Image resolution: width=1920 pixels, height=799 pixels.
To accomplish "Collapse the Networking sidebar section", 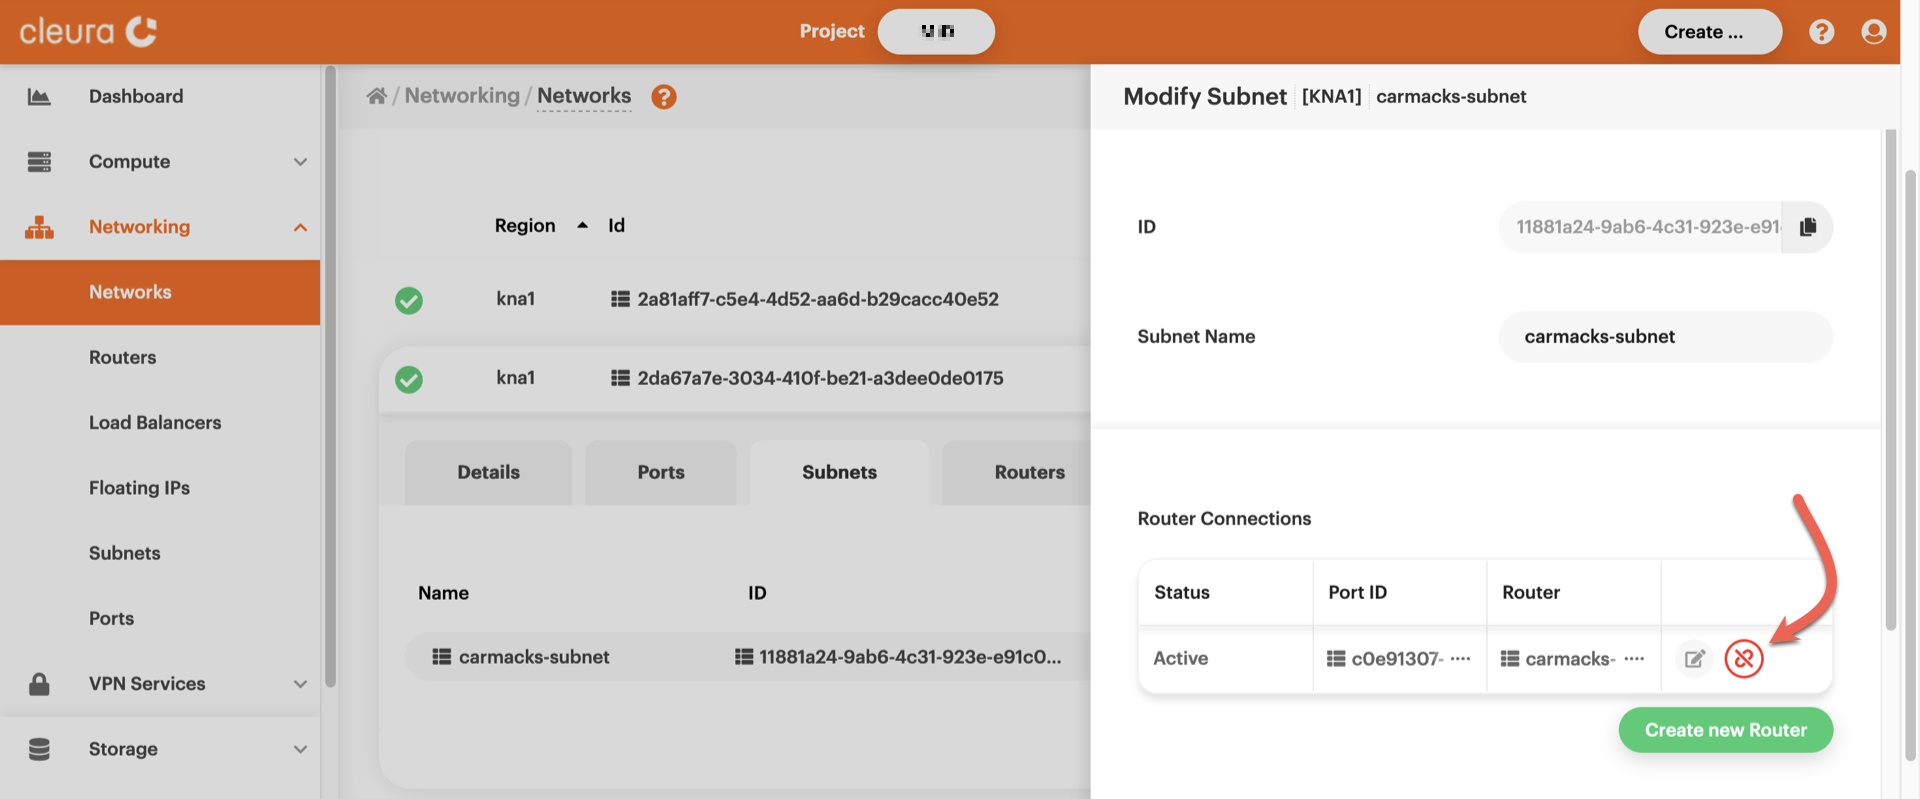I will [x=299, y=227].
